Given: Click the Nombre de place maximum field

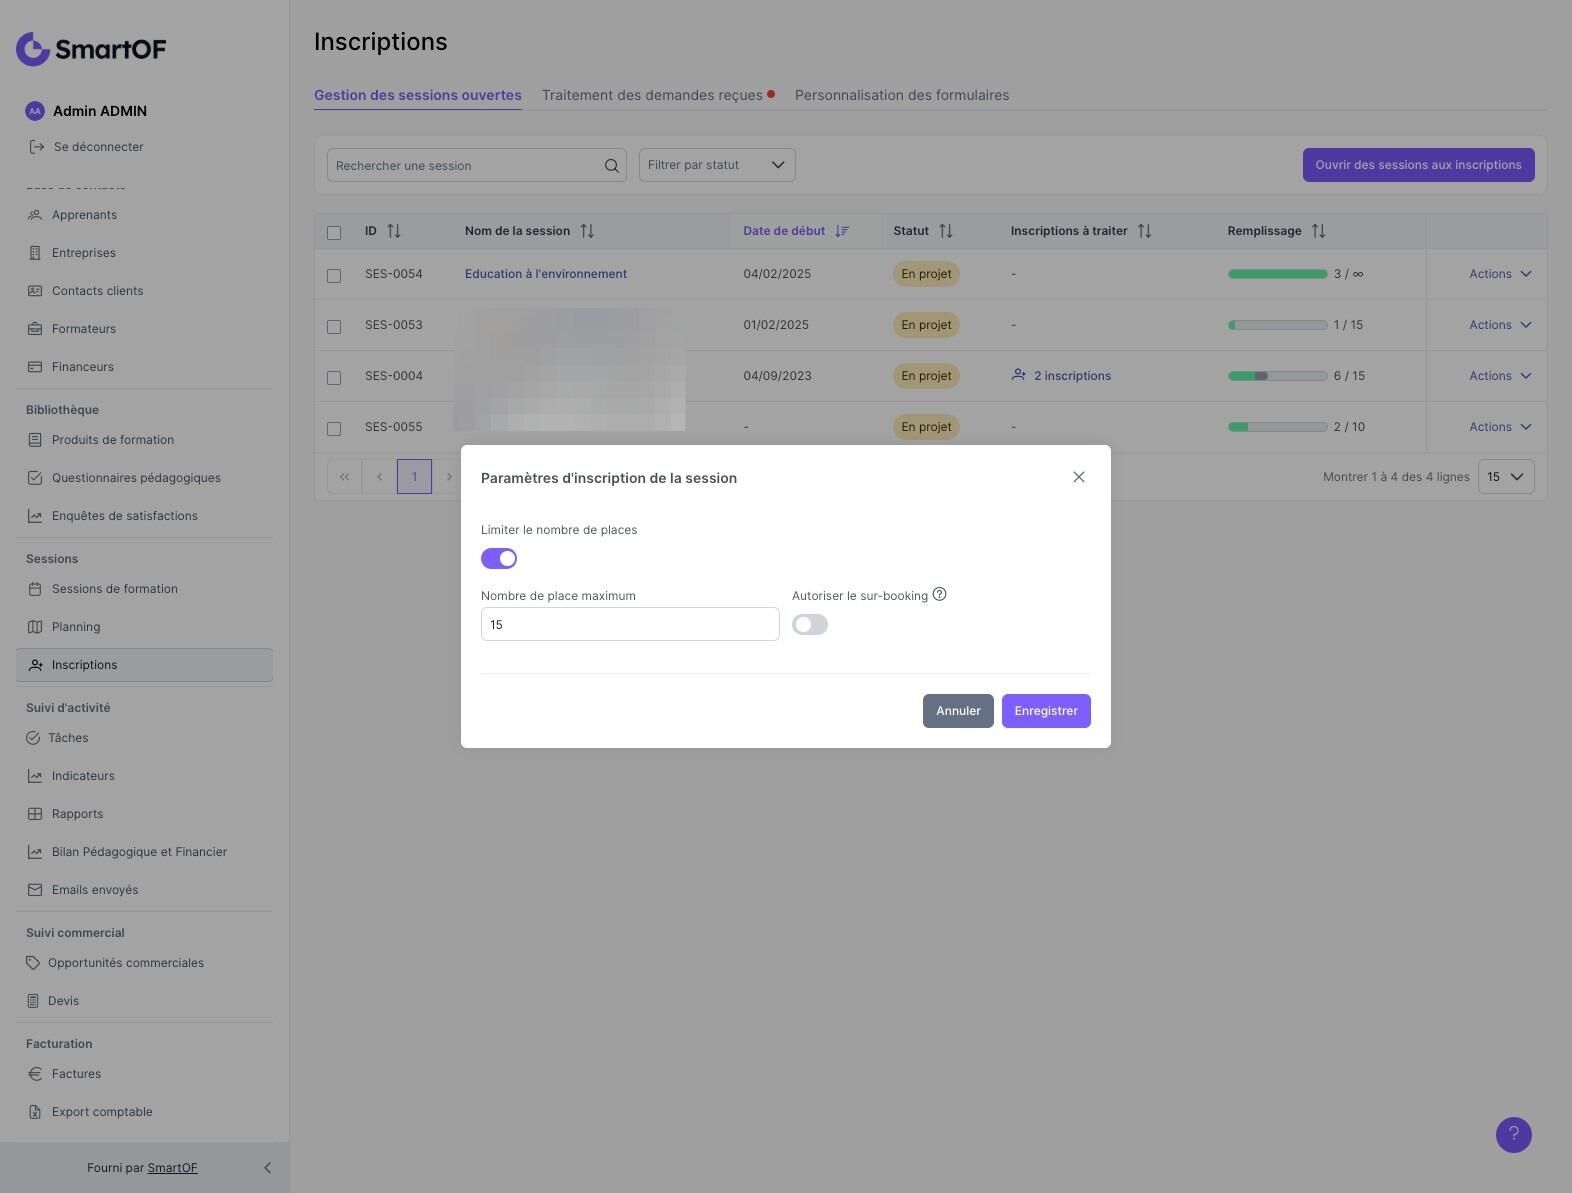Looking at the screenshot, I should click(630, 624).
